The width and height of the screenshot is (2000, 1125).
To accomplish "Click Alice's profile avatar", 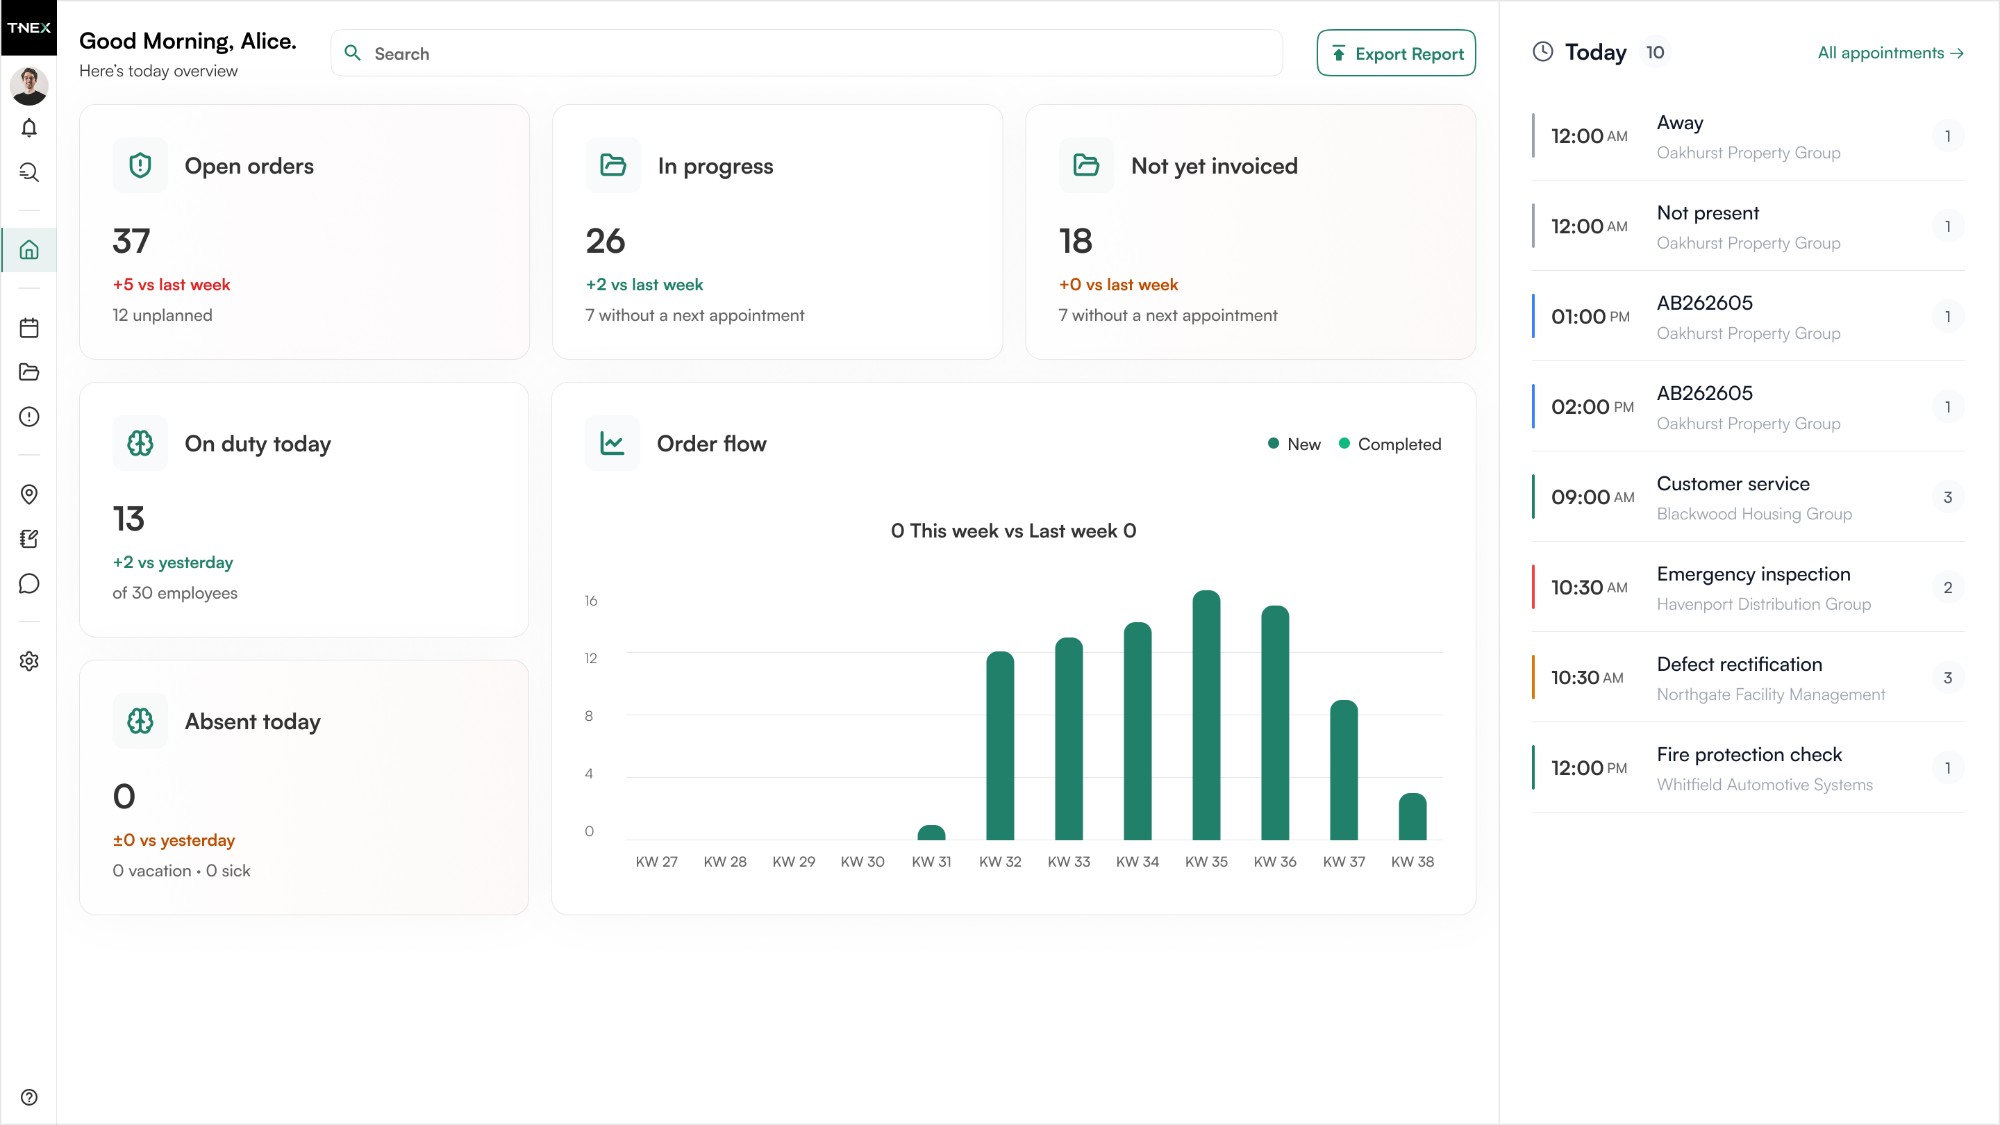I will coord(29,85).
